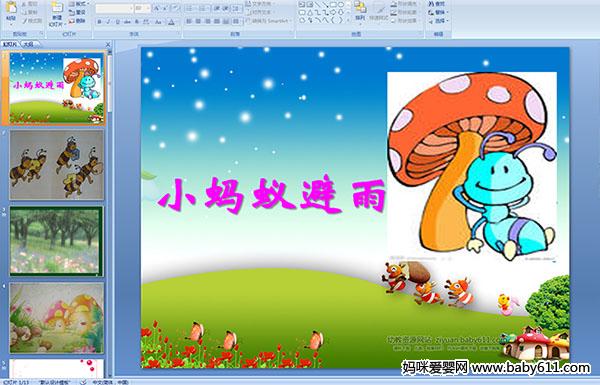Close the slide thumbnail pane
Screen dimensions: 600x385
108,44
